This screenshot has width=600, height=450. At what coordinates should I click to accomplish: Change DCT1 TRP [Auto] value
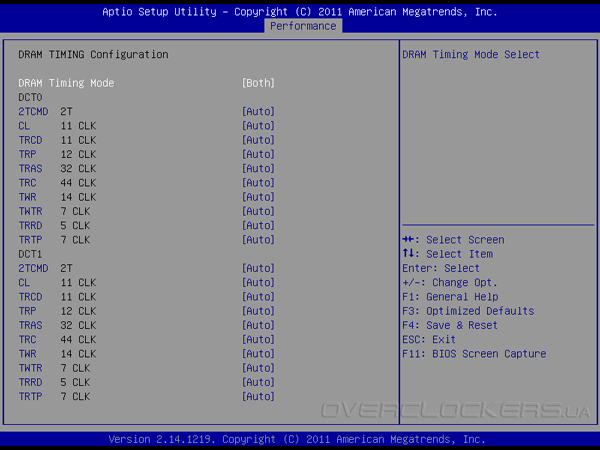click(258, 311)
